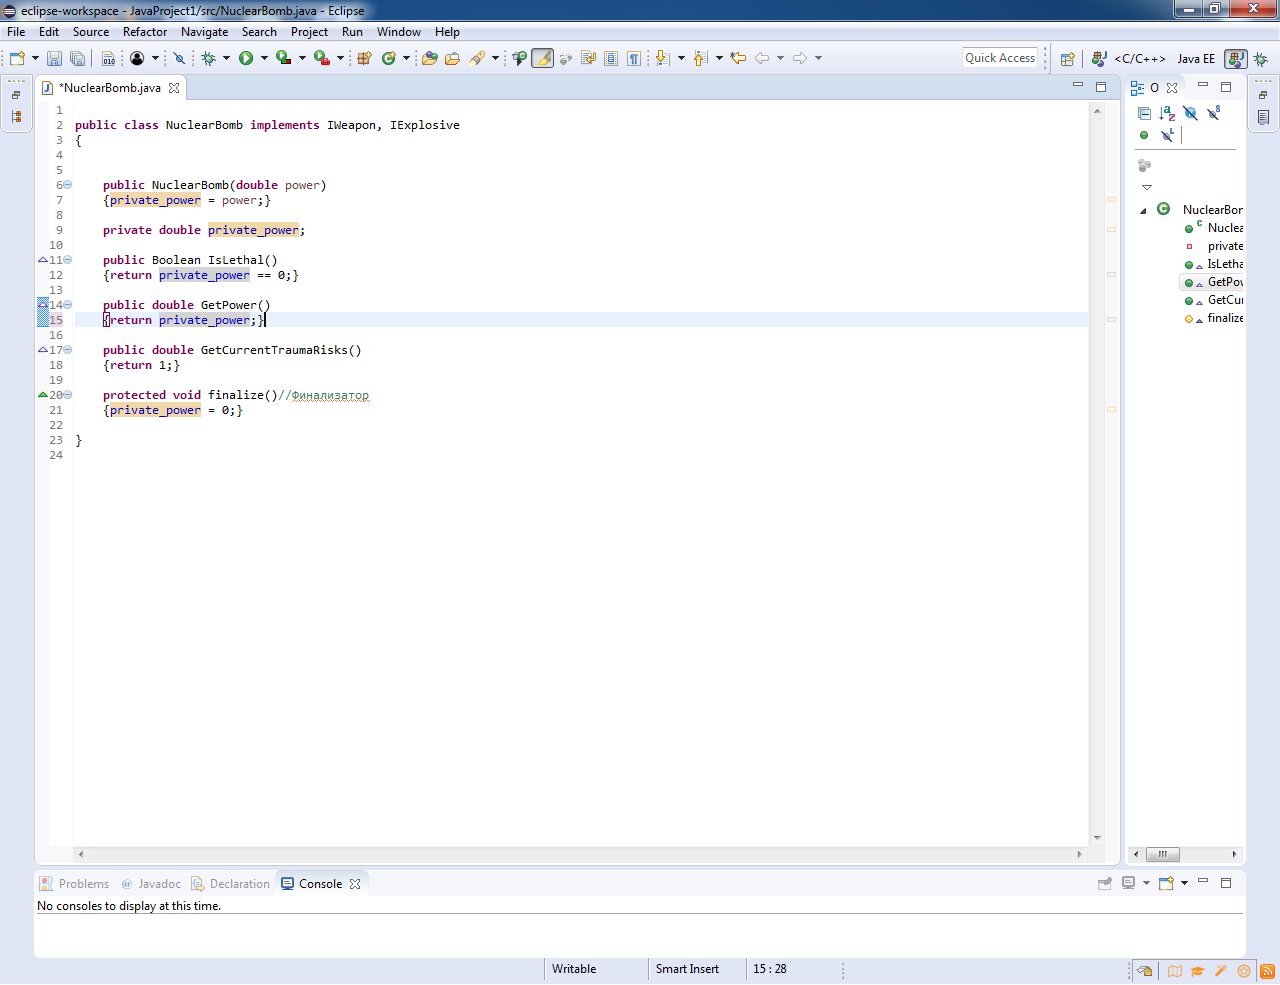Toggle Block Selection Mode
Viewport: 1280px width, 985px height.
click(611, 58)
